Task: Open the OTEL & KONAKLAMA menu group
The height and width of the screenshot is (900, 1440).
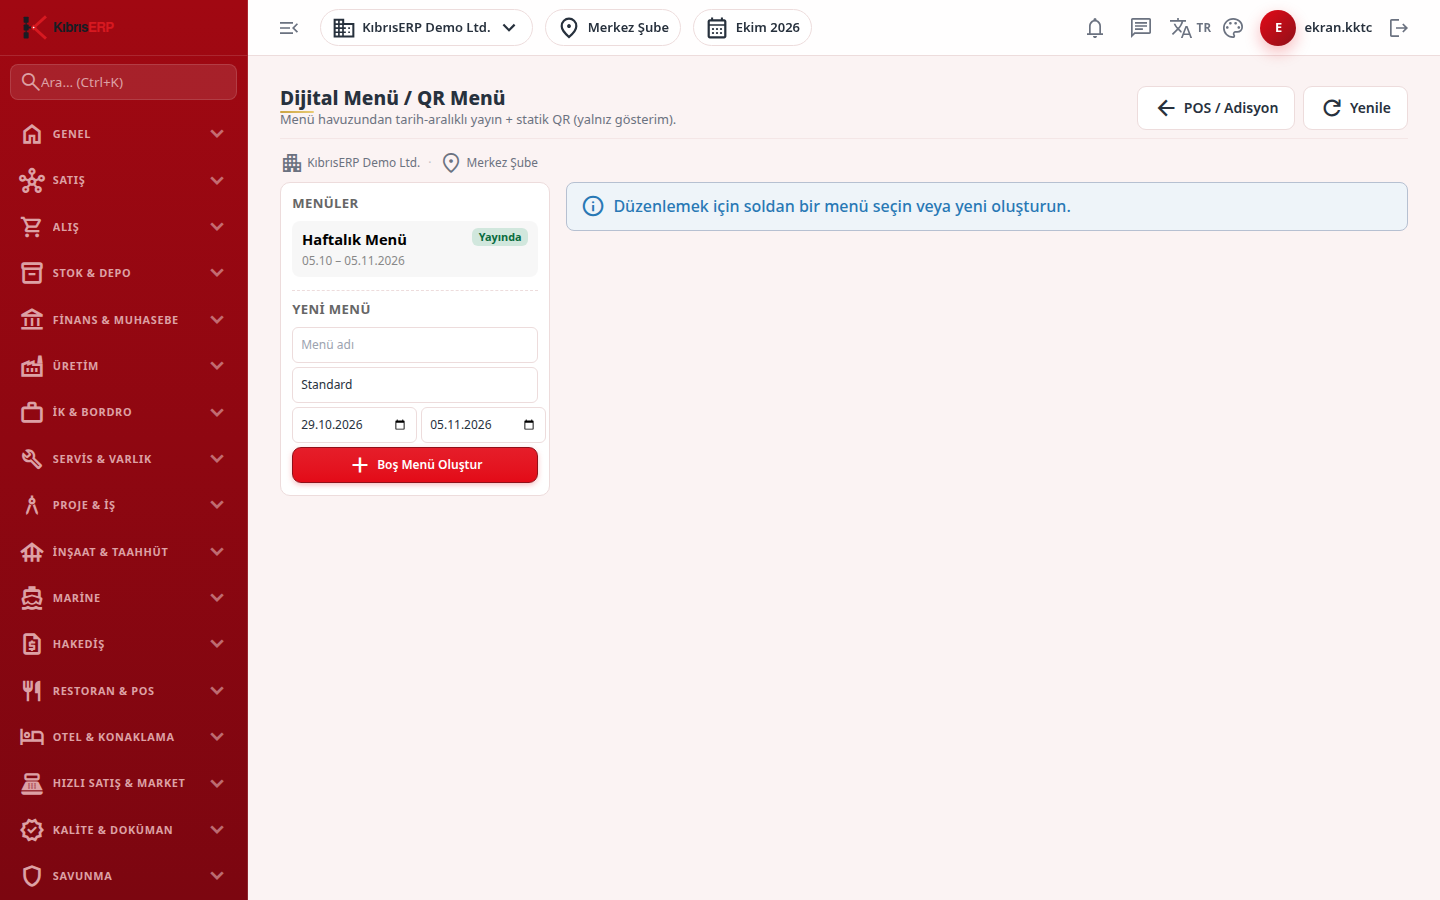Action: click(124, 737)
